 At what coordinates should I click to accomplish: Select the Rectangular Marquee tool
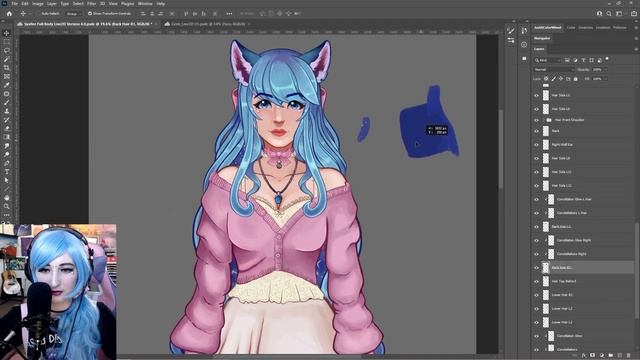coord(7,42)
